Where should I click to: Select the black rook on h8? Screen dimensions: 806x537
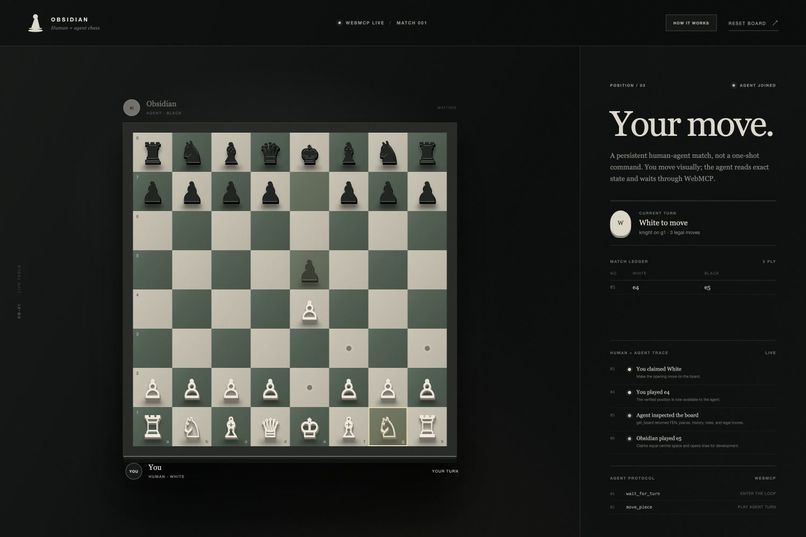(x=427, y=153)
